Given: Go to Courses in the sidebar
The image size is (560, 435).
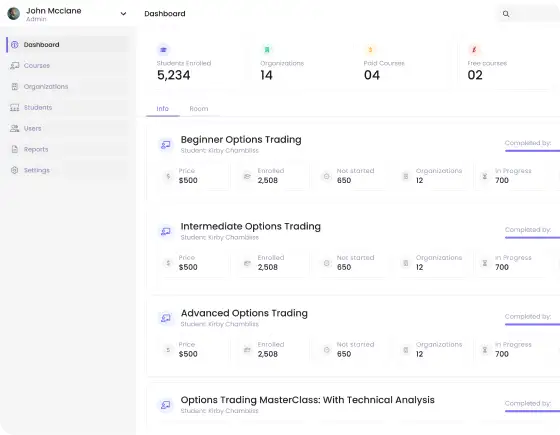Looking at the screenshot, I should (x=68, y=66).
